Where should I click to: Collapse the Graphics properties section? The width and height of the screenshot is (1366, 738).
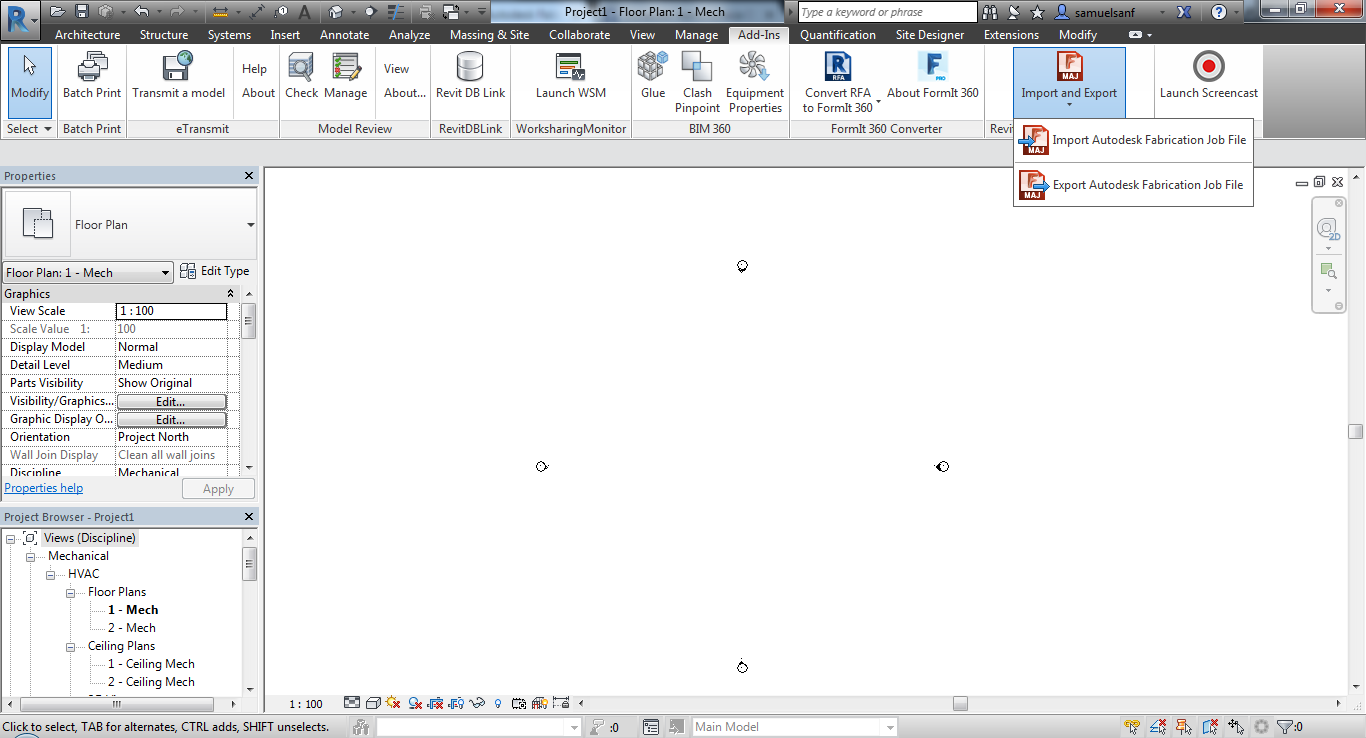[231, 294]
